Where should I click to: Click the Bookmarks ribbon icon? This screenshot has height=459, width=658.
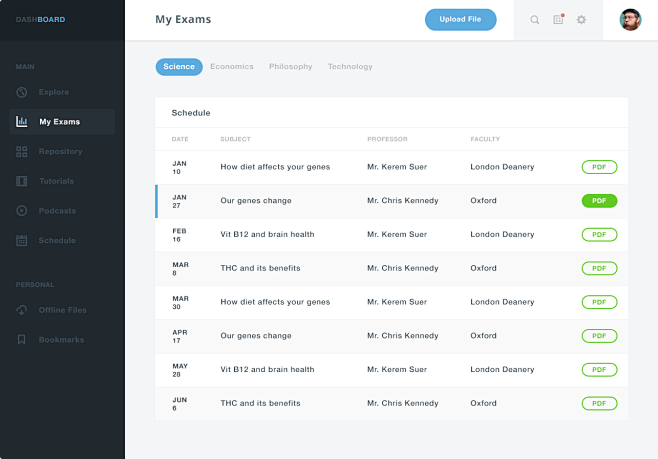pos(22,340)
